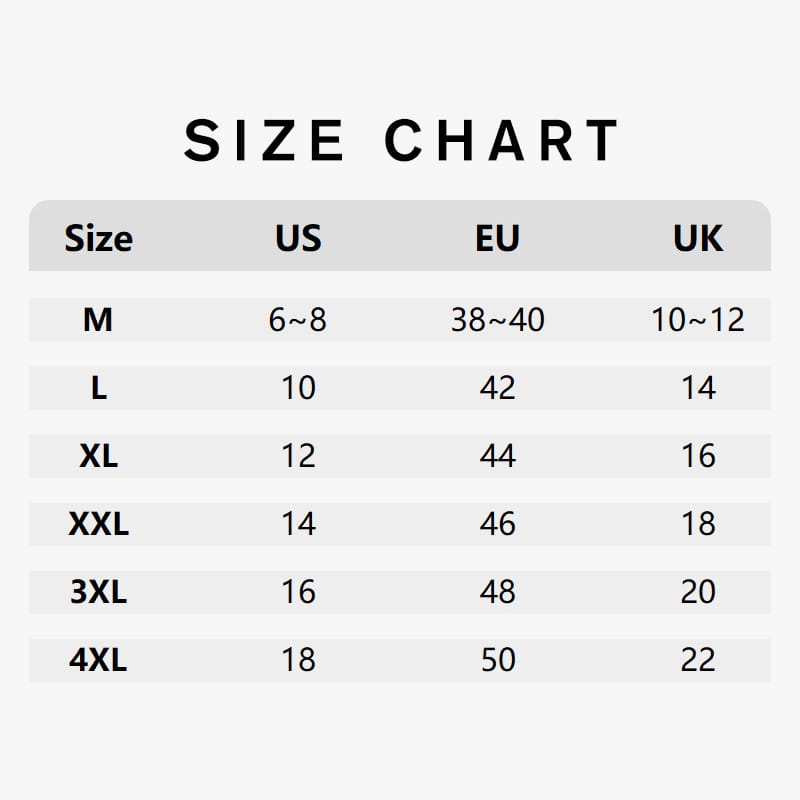This screenshot has height=800, width=800.
Task: Click the SIZE CHART title
Action: pos(402,140)
